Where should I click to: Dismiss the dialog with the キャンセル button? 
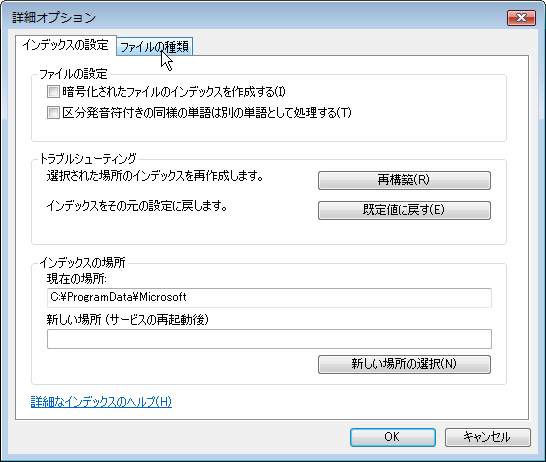click(488, 437)
